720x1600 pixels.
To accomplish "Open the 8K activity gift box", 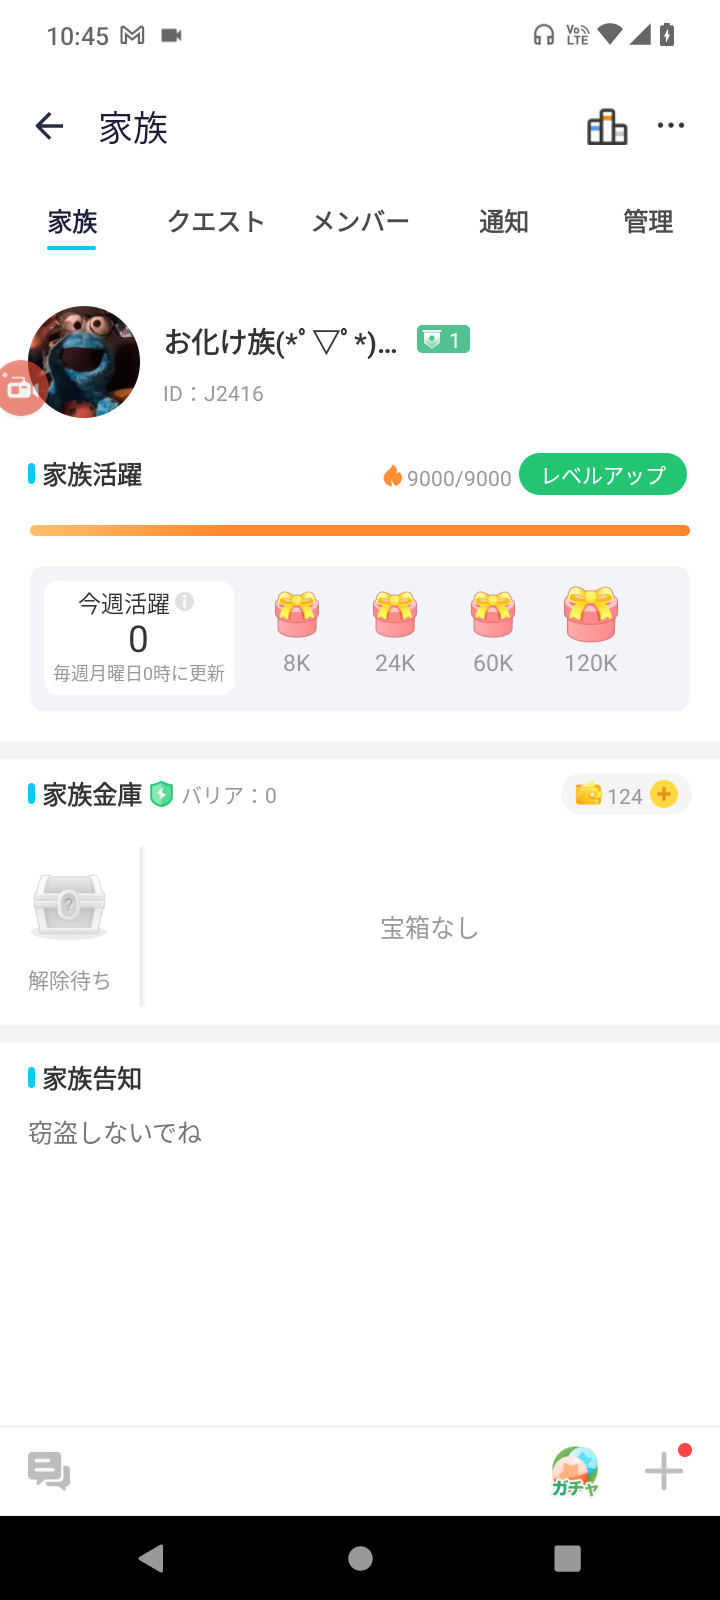I will pyautogui.click(x=297, y=615).
